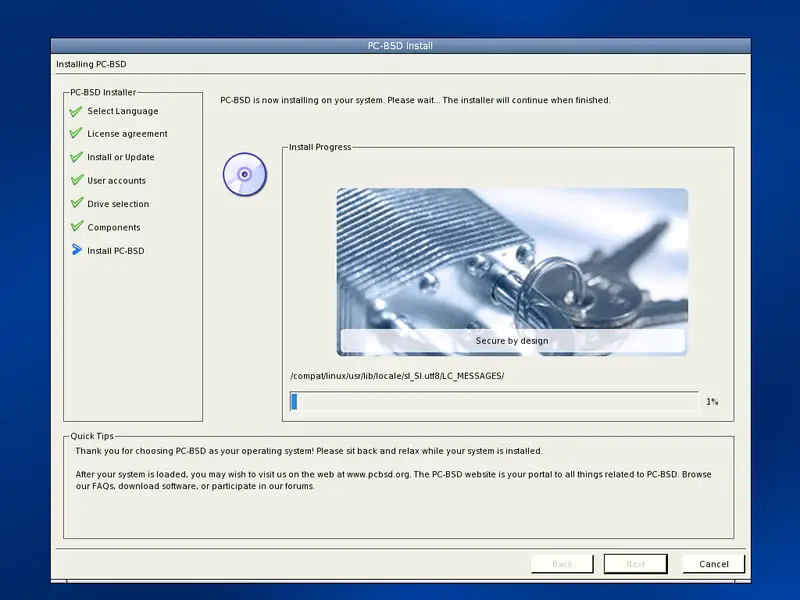Screen dimensions: 800x600
Task: Click the install disc icon
Action: [x=245, y=174]
